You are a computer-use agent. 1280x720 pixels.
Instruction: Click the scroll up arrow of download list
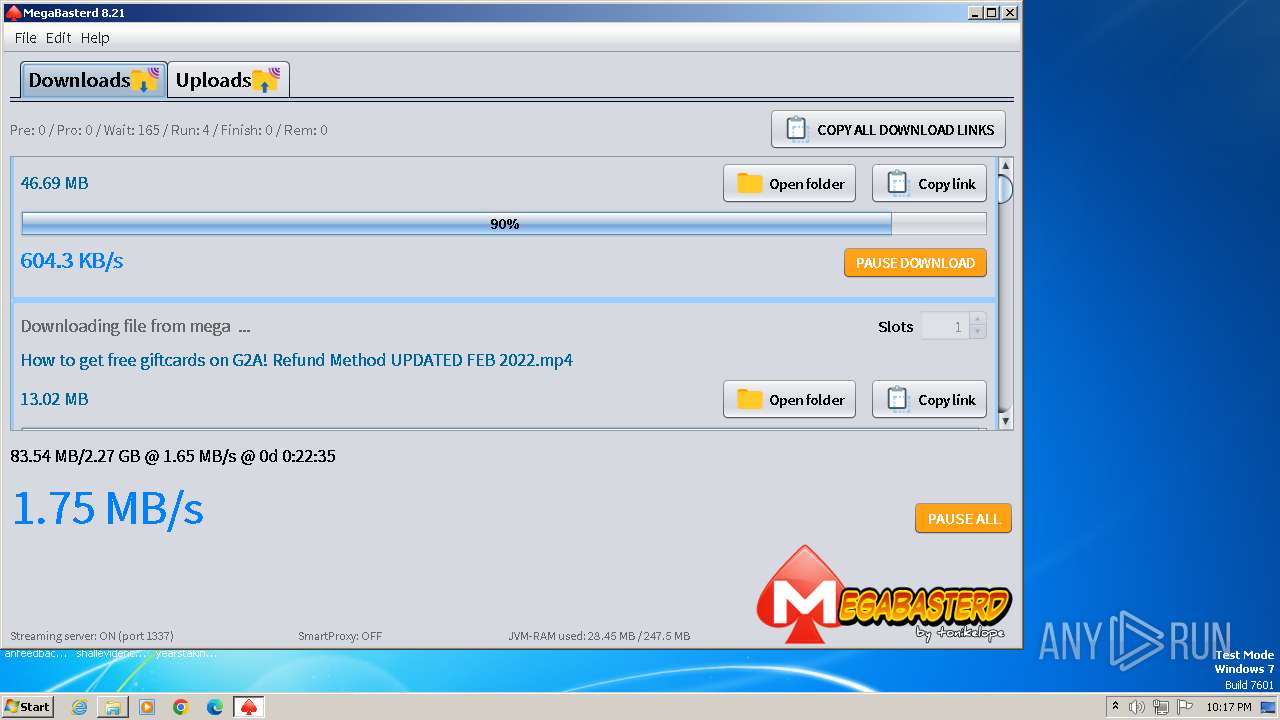[x=1005, y=165]
